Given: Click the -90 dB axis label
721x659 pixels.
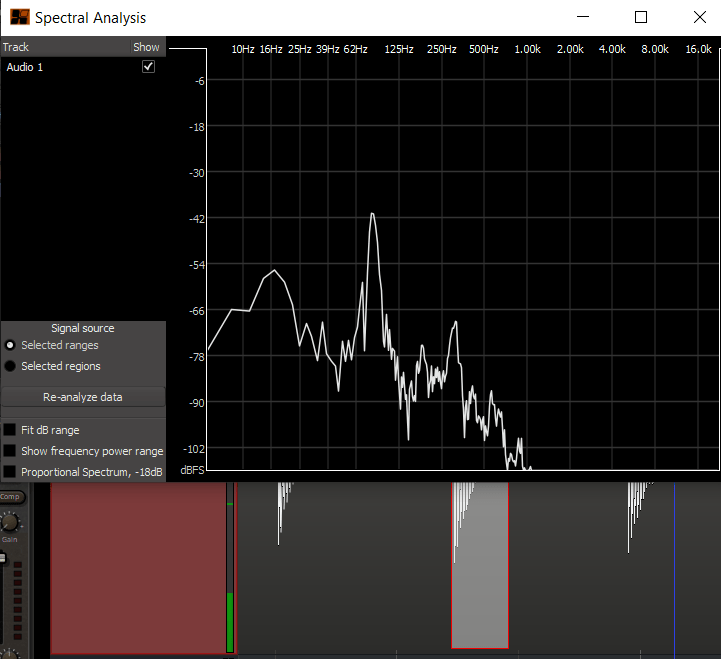Looking at the screenshot, I should [x=197, y=403].
